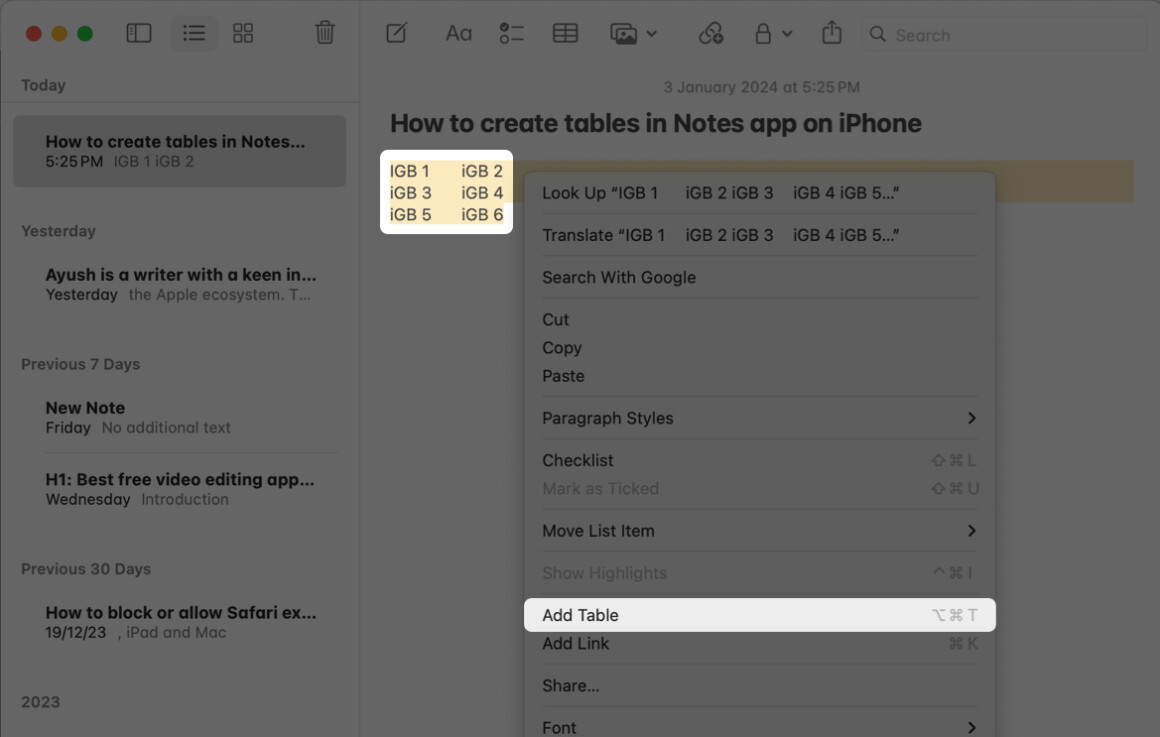Toggle list view for notes

point(194,32)
